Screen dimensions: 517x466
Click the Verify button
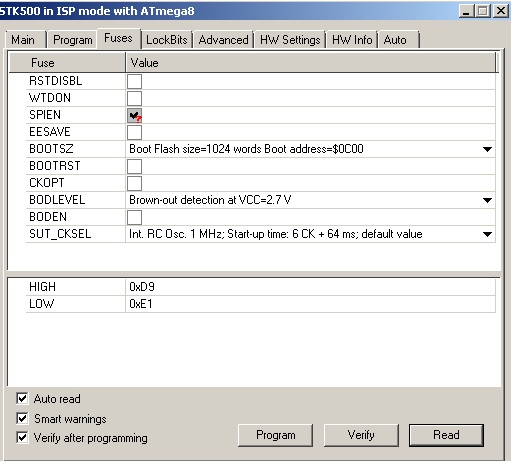(361, 435)
